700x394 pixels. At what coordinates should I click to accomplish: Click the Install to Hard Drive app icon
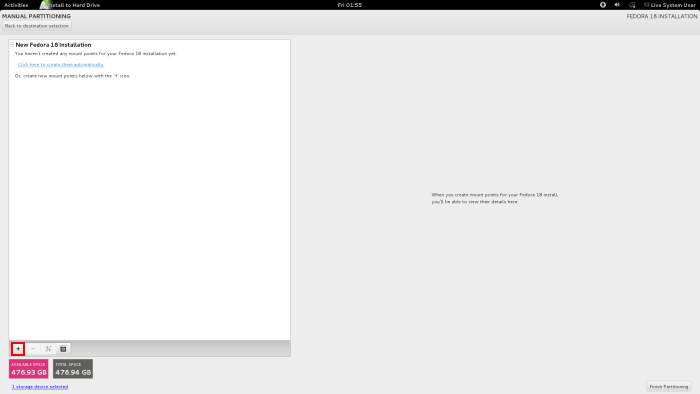pos(45,5)
